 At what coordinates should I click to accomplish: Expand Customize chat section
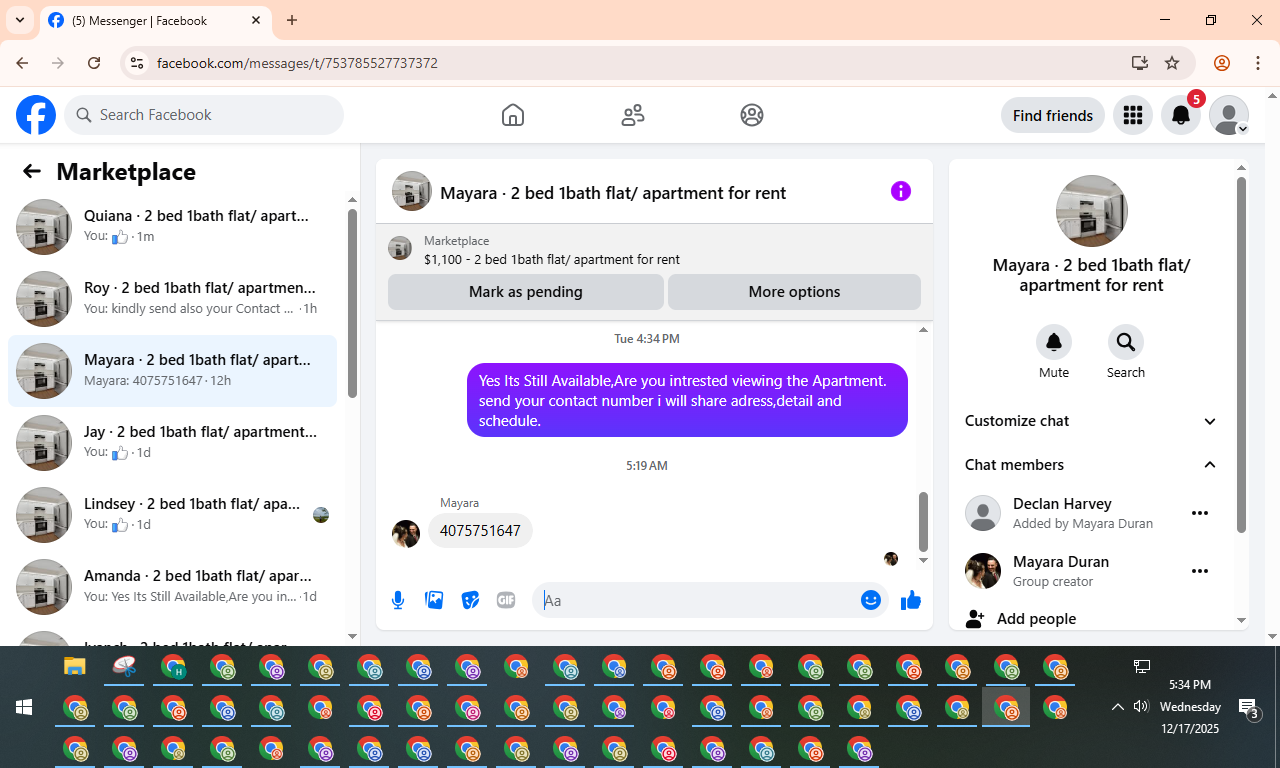(1091, 421)
